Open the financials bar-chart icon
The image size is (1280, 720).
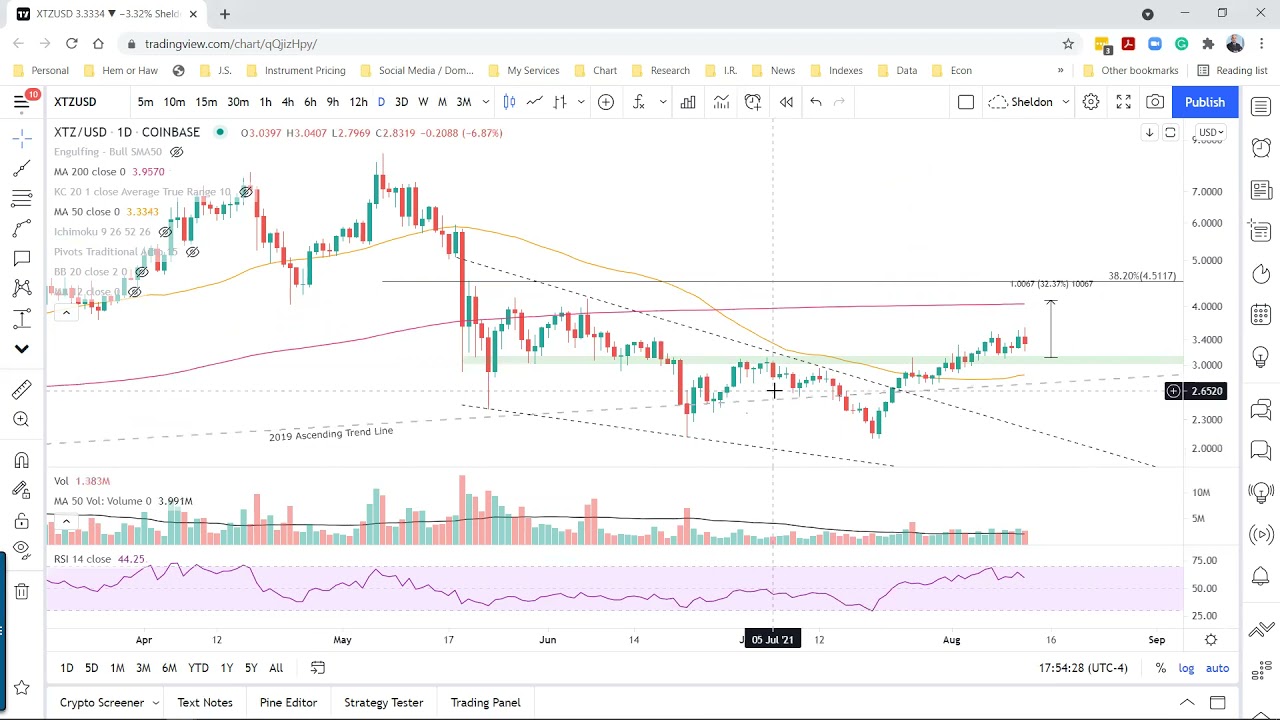pos(688,102)
